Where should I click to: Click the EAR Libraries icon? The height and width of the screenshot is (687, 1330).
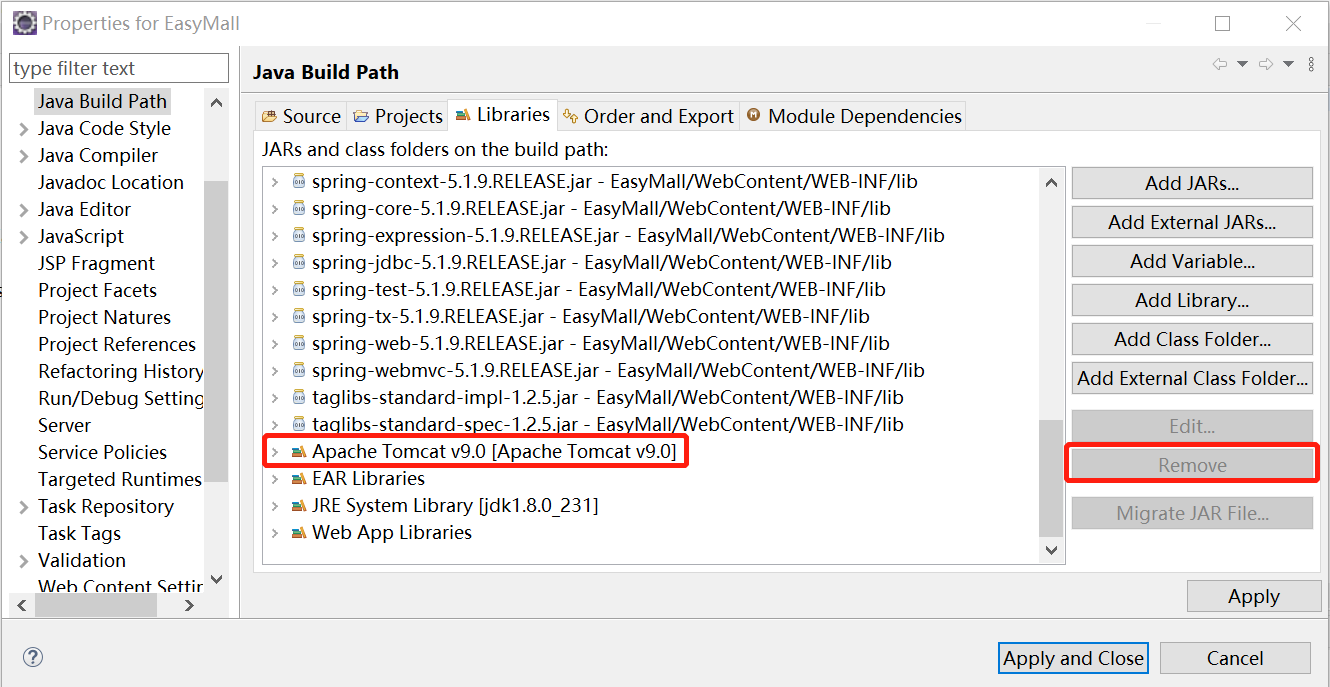(299, 478)
